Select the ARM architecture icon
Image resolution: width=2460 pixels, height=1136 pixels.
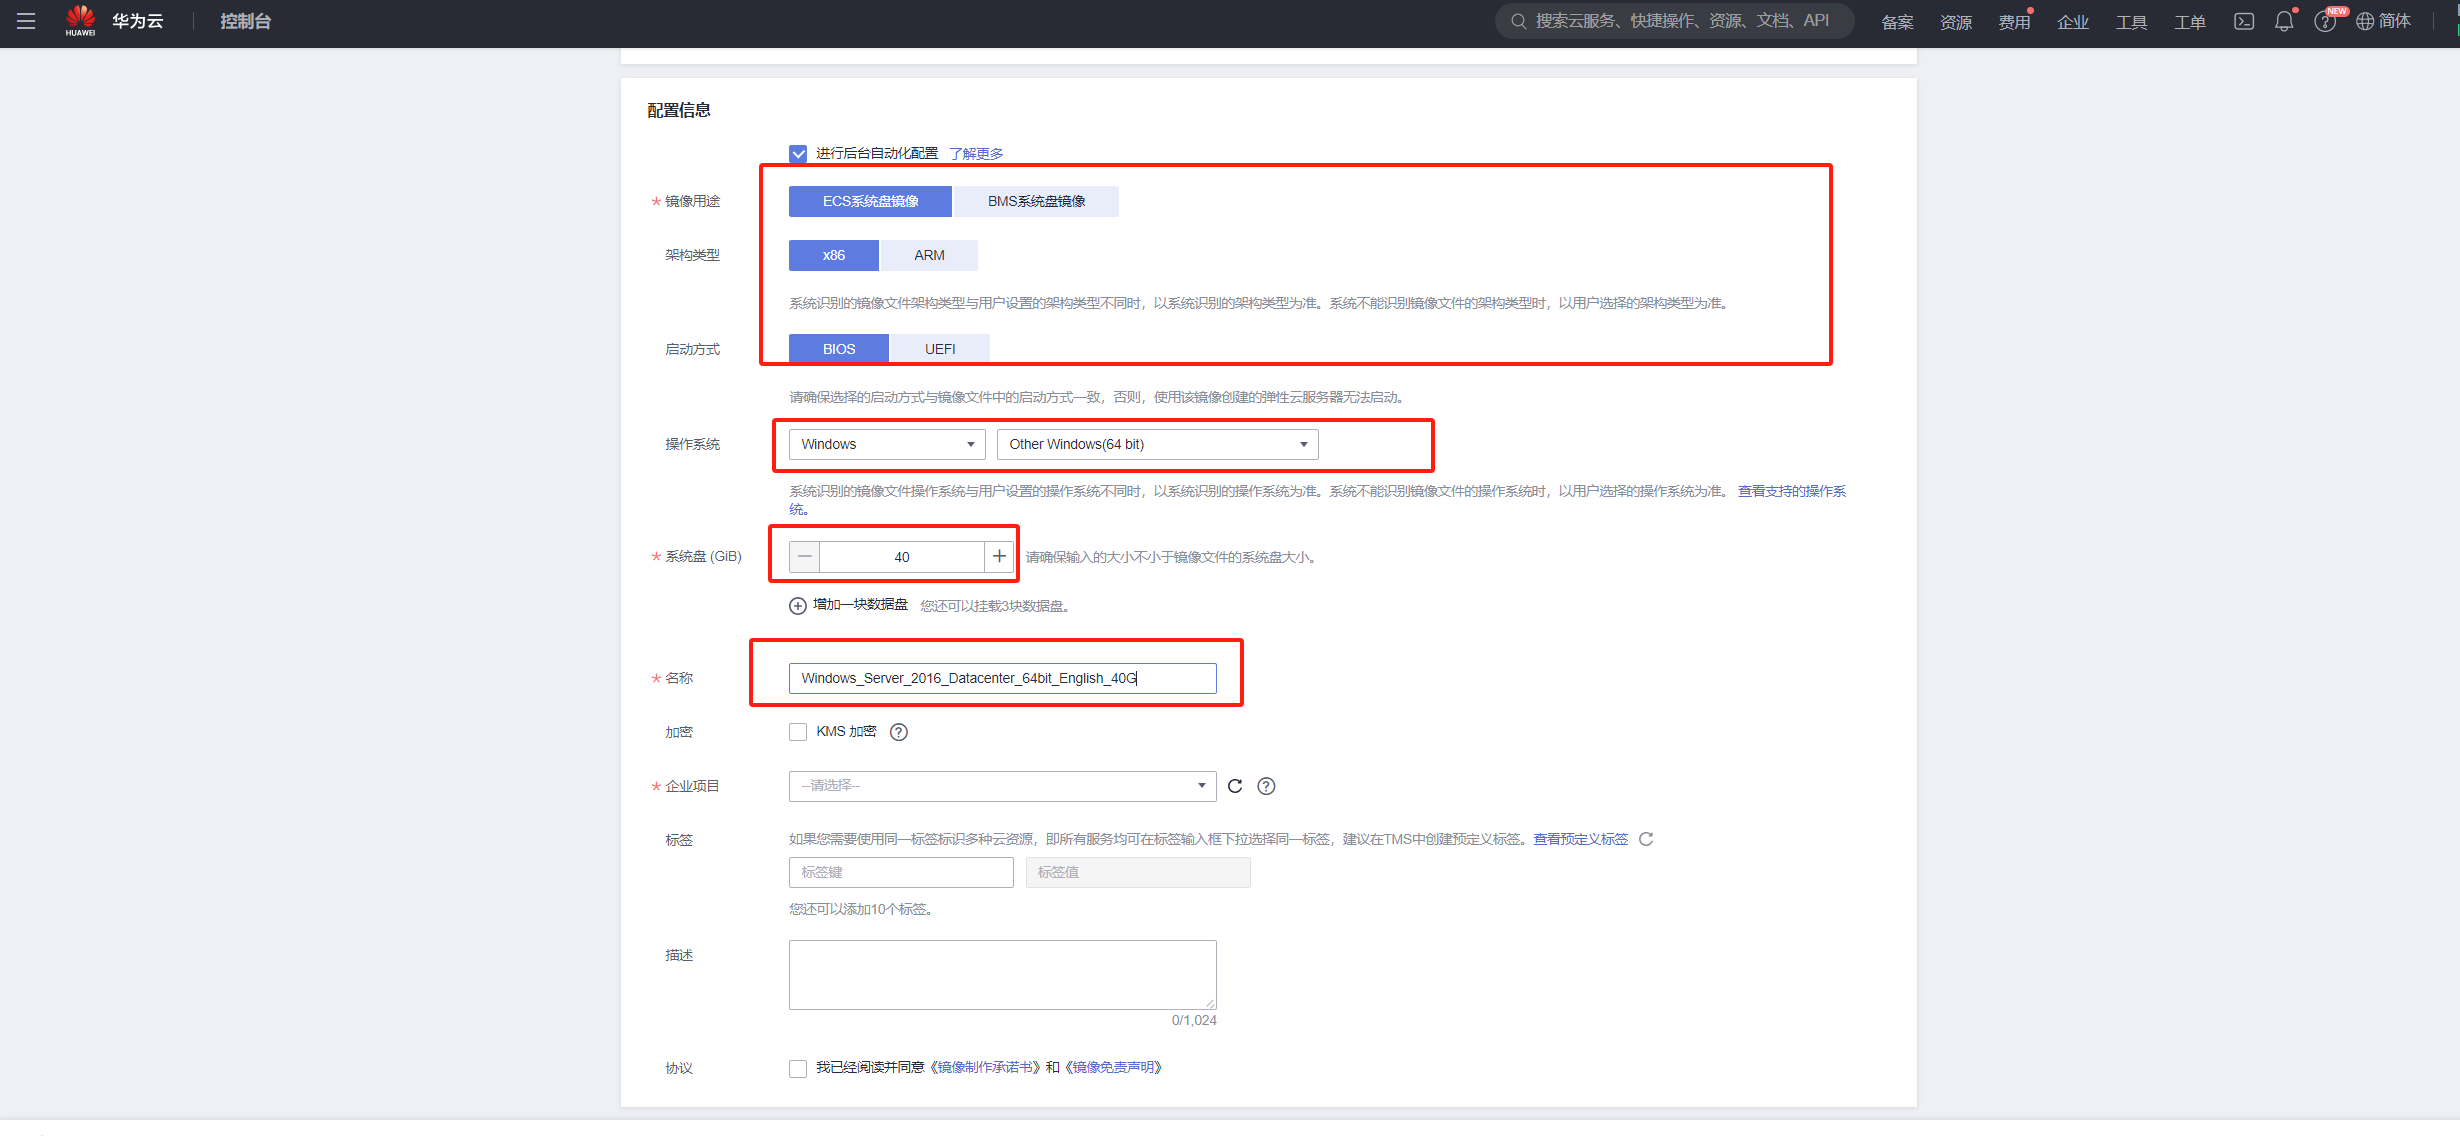926,254
